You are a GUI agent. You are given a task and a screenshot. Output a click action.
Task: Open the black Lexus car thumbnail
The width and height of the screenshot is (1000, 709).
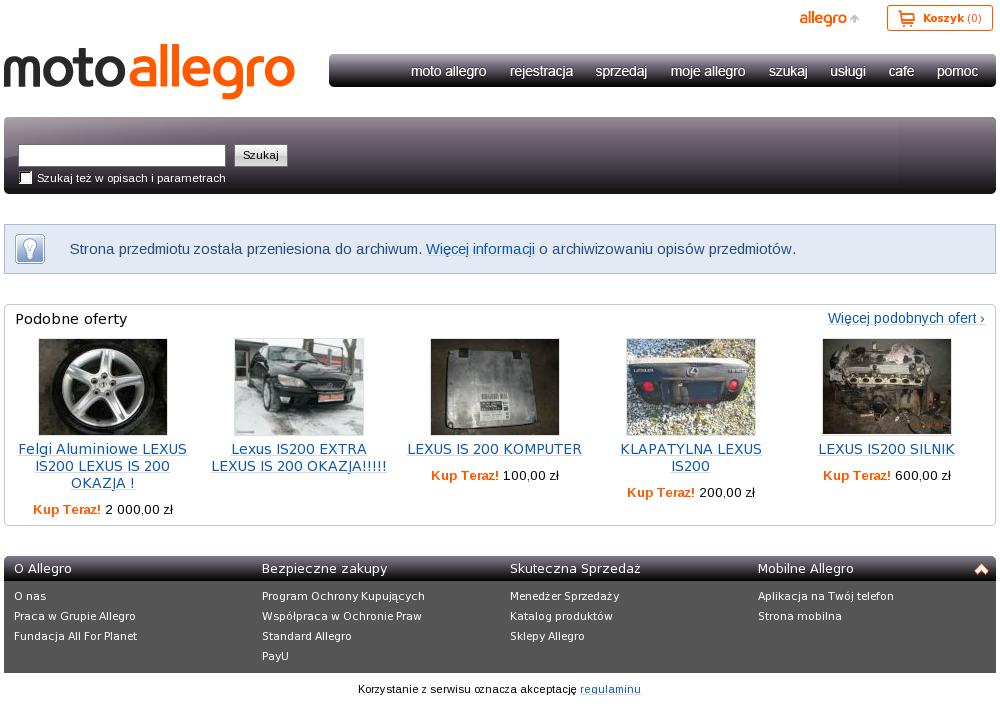(x=299, y=386)
